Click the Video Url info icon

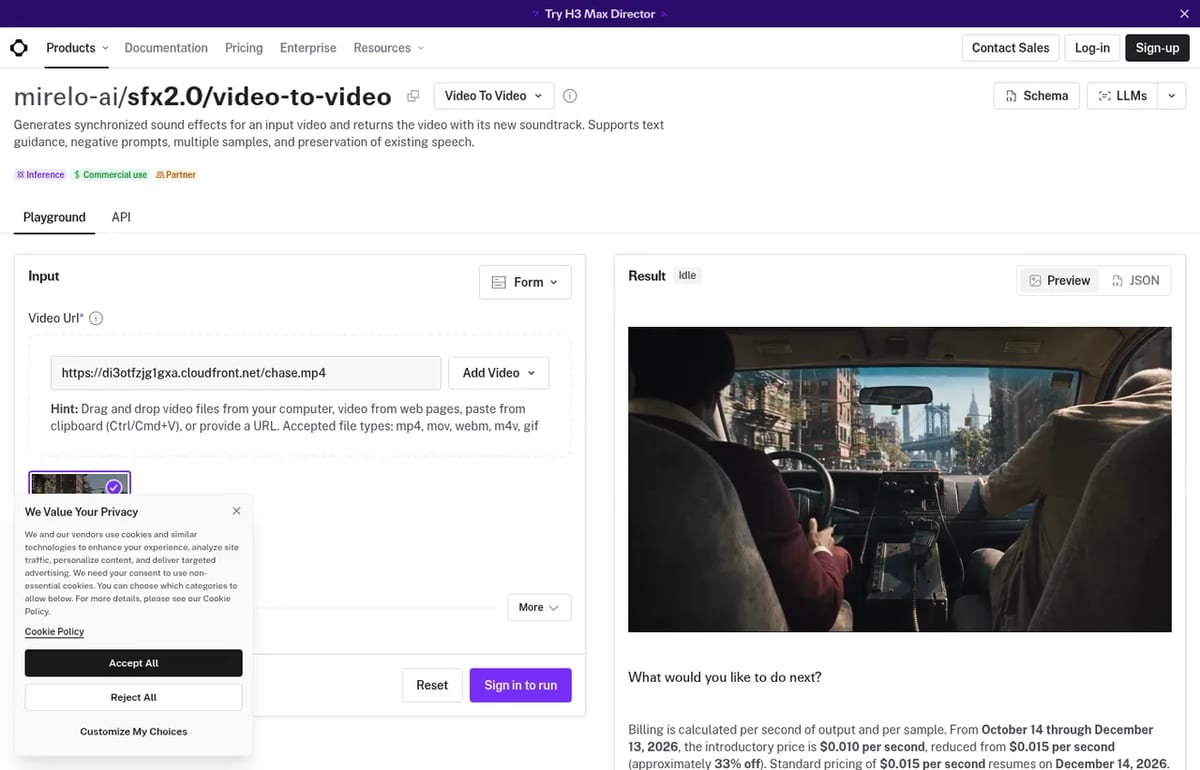(x=96, y=319)
